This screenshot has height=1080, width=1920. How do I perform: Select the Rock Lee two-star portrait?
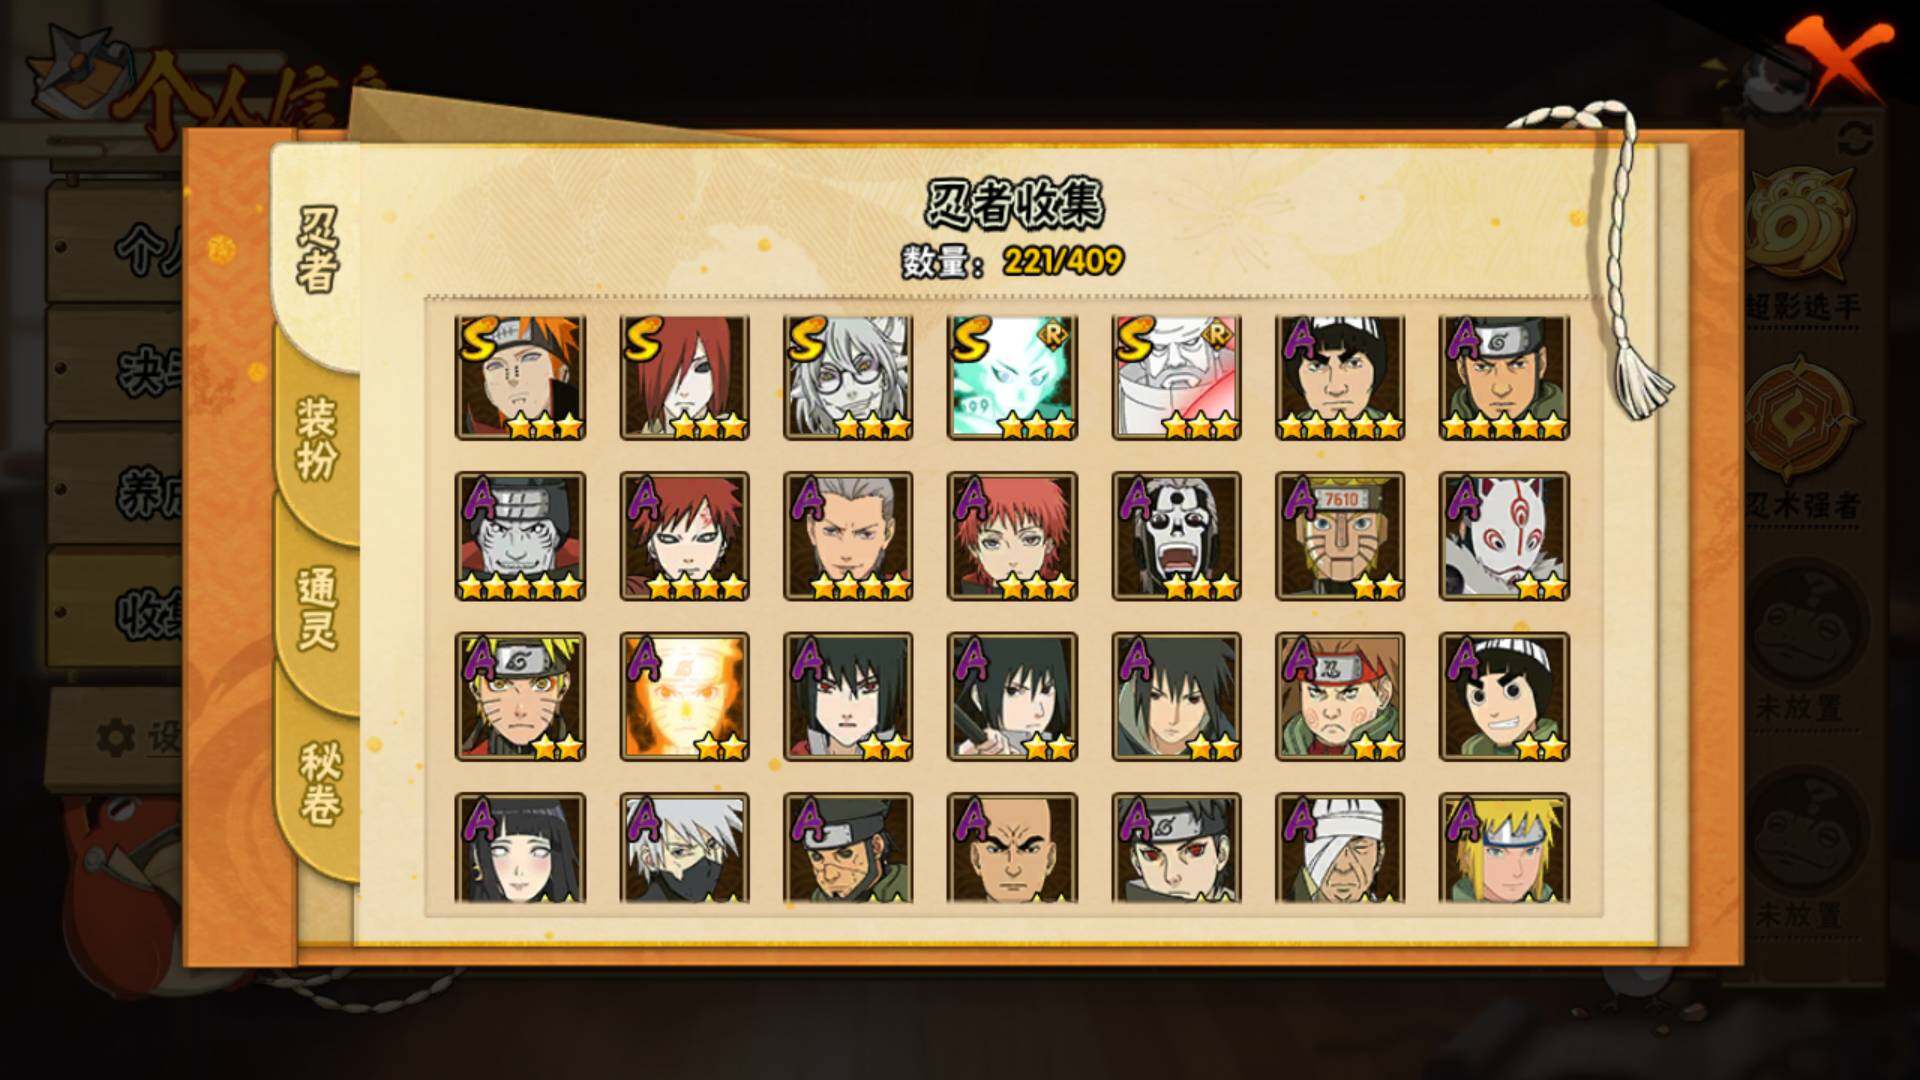[x=1504, y=696]
